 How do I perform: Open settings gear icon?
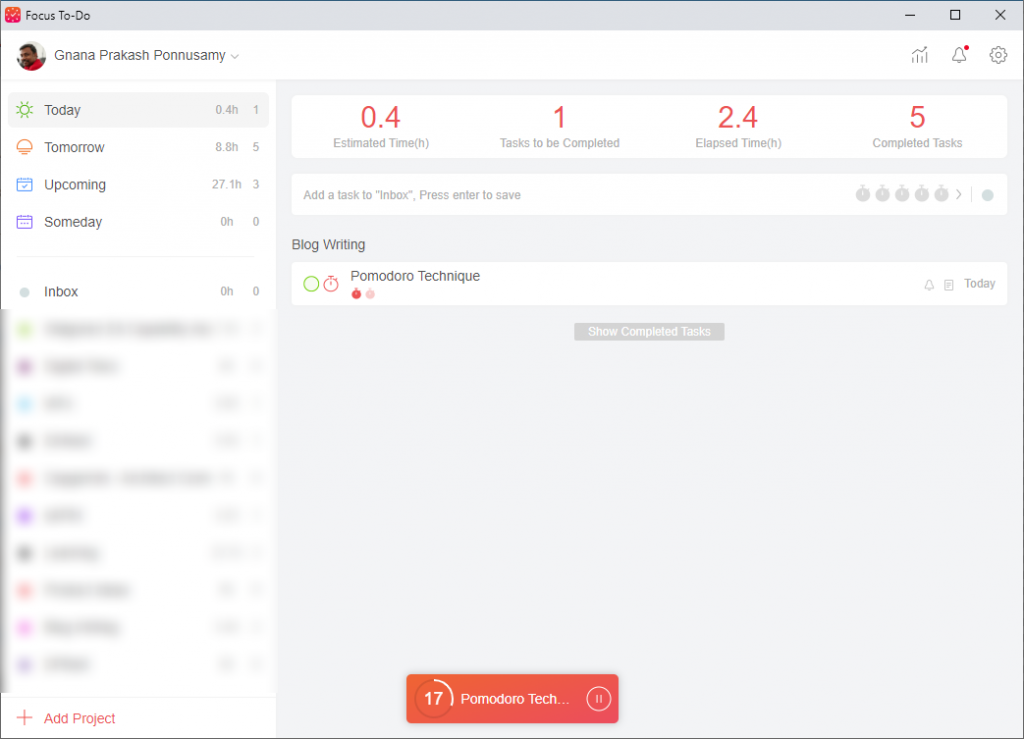[x=998, y=55]
